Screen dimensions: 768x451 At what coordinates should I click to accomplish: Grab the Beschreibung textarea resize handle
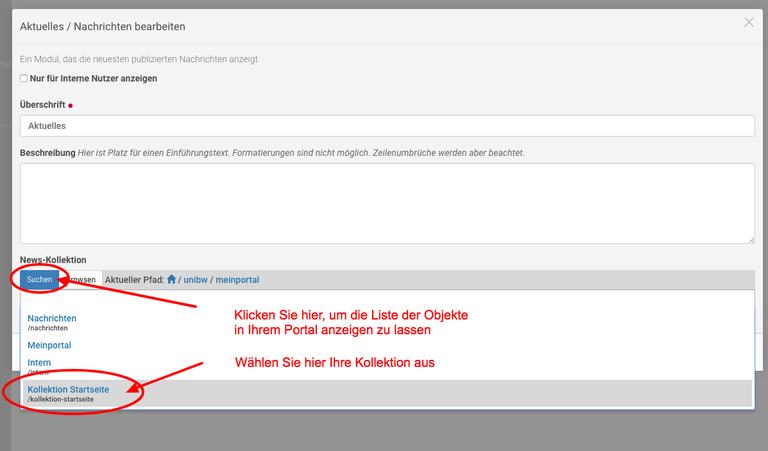(751, 240)
